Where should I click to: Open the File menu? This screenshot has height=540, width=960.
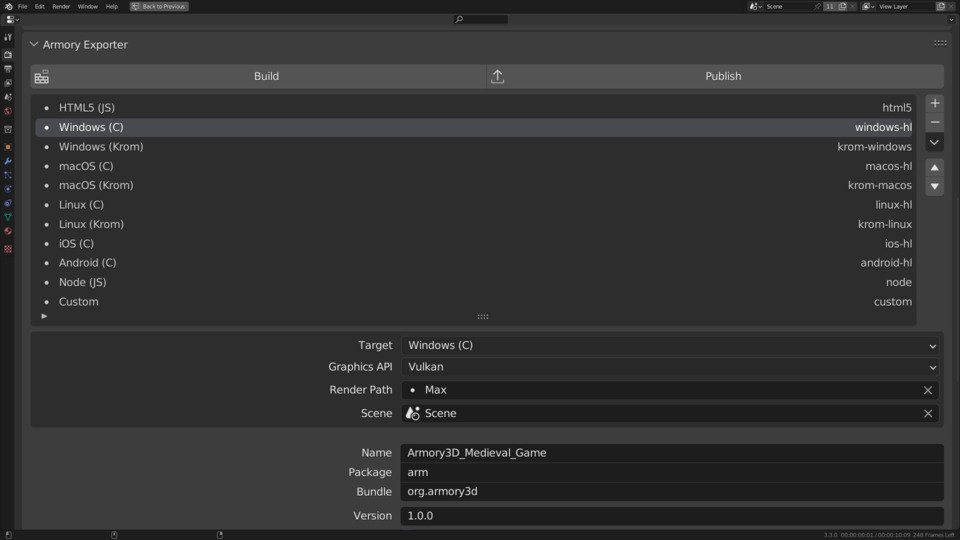[x=23, y=6]
